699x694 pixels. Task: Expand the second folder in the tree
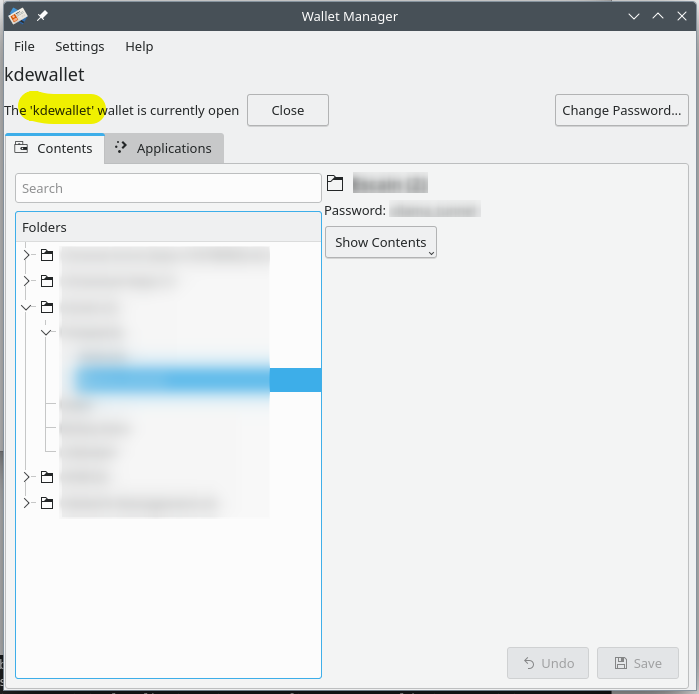coord(27,282)
